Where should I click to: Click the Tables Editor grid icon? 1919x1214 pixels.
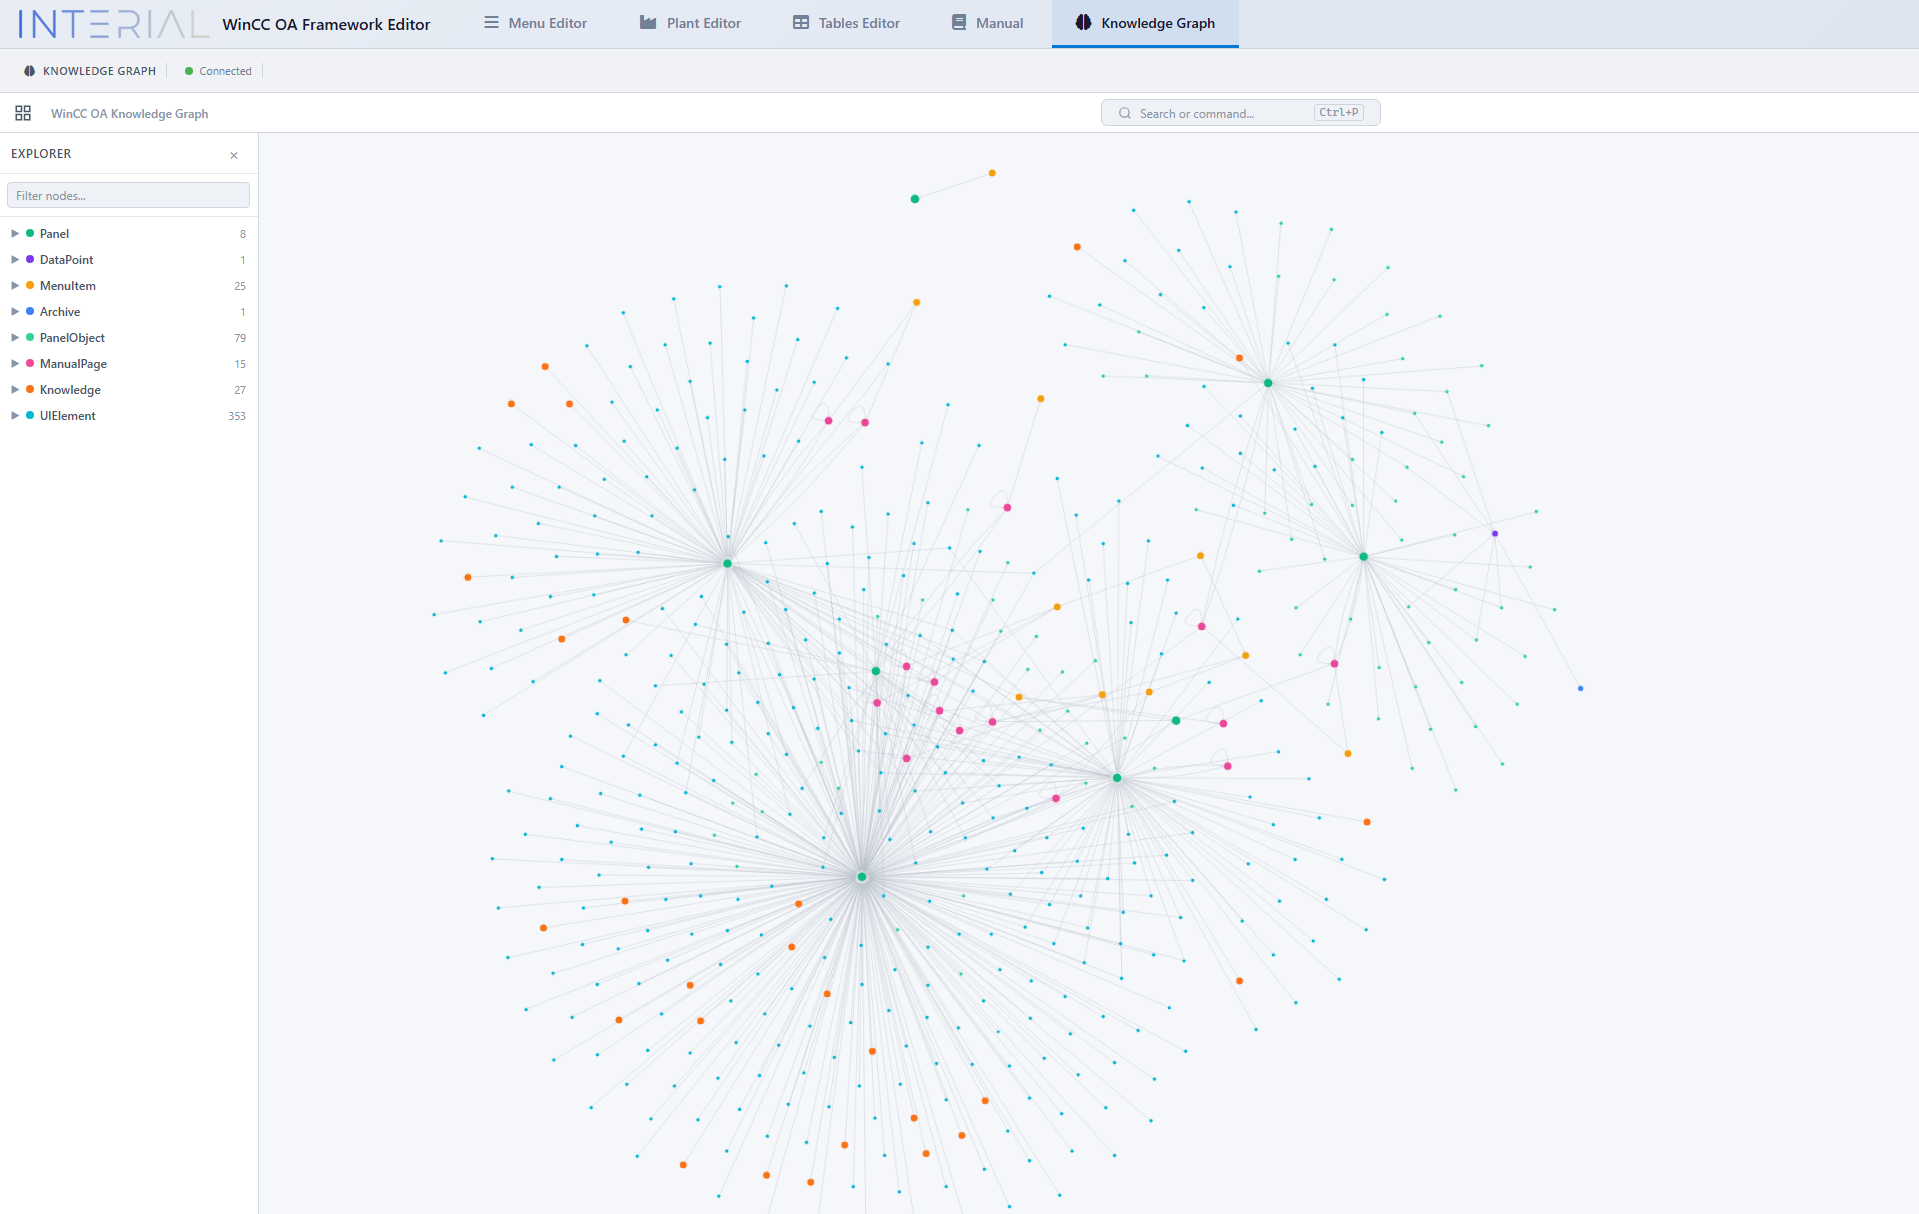800,22
